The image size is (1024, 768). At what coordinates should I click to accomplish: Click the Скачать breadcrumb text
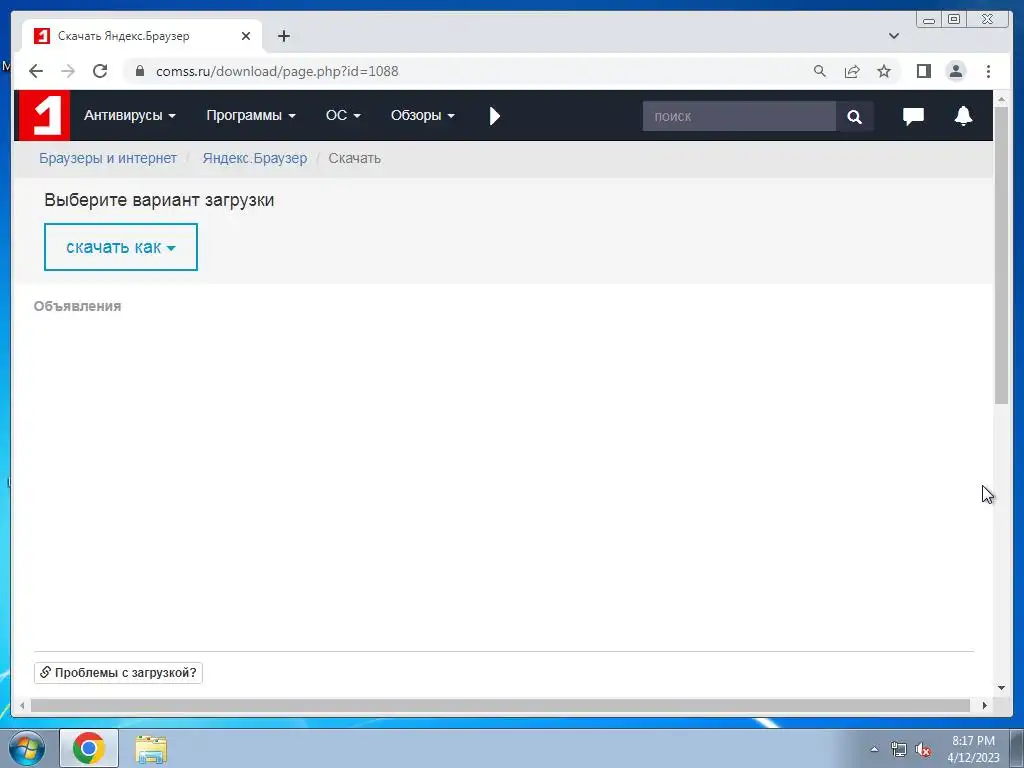[x=355, y=158]
